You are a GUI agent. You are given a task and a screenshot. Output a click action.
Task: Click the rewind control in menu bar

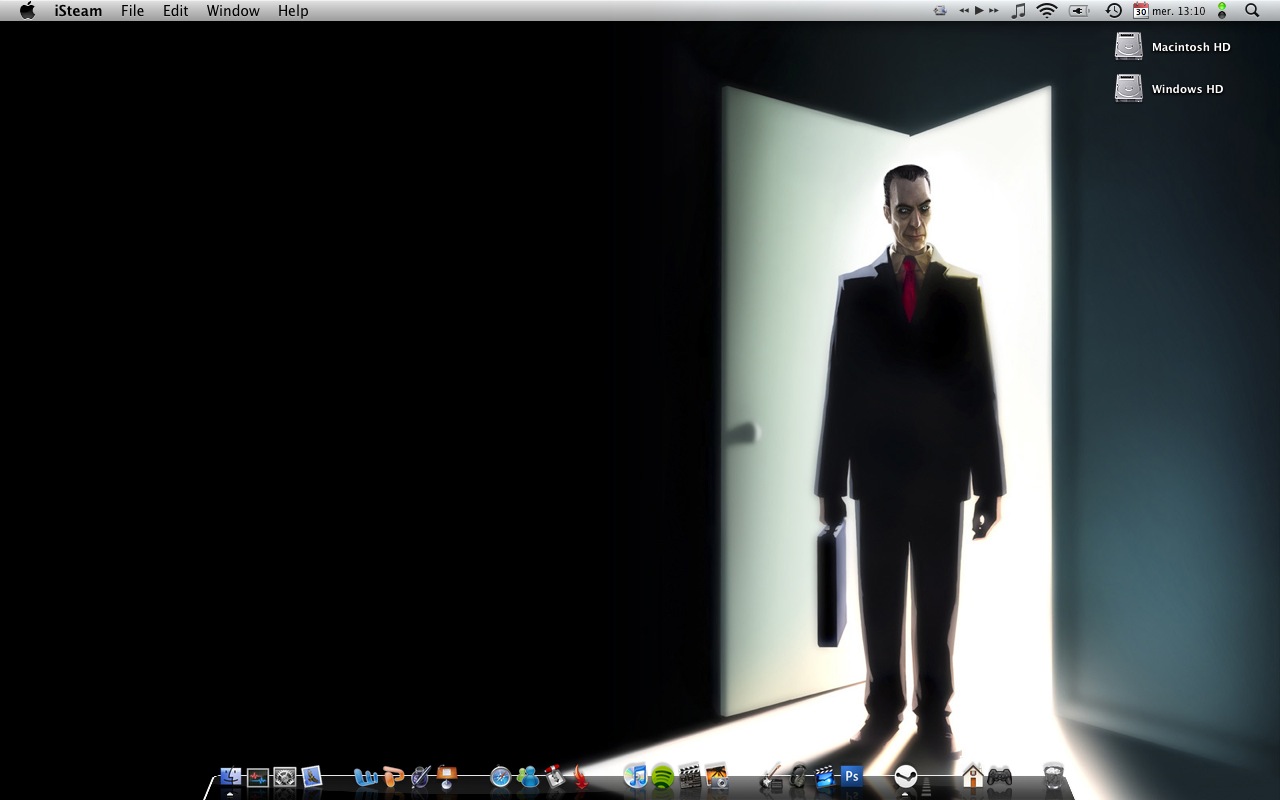[x=964, y=10]
